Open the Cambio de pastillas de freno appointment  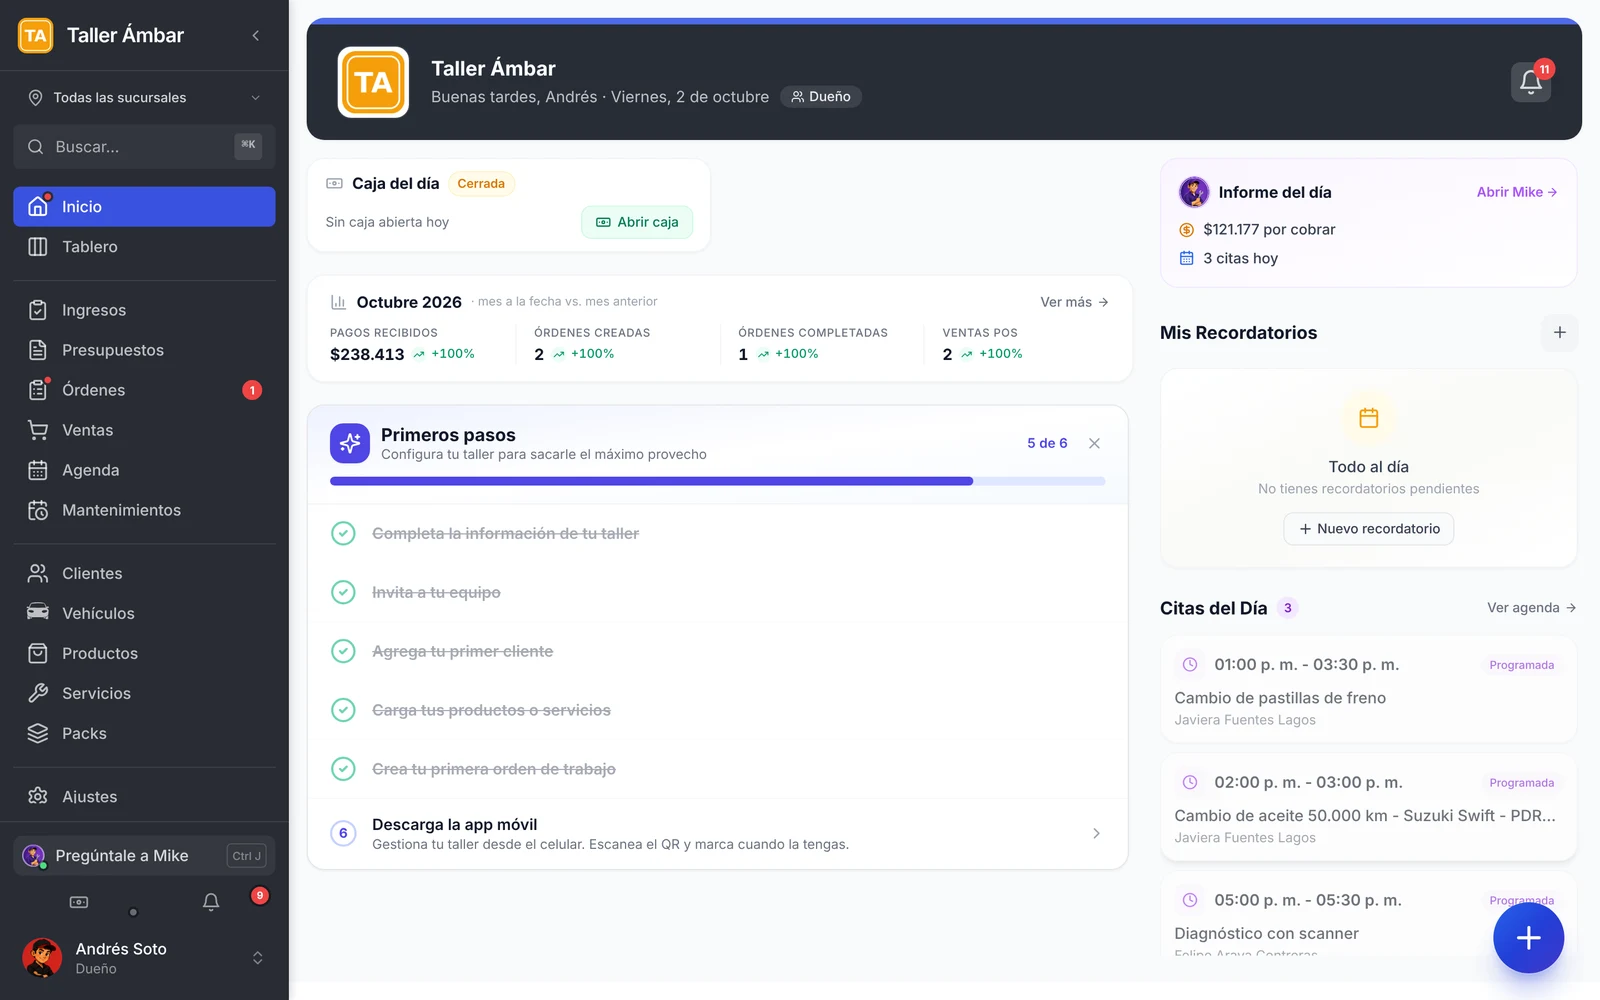1369,690
